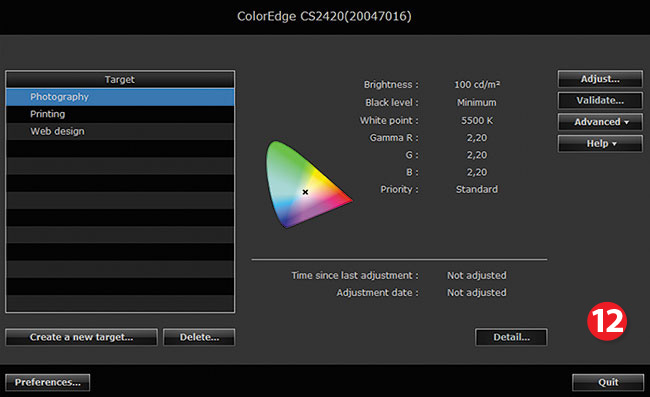Open Preferences

(48, 382)
